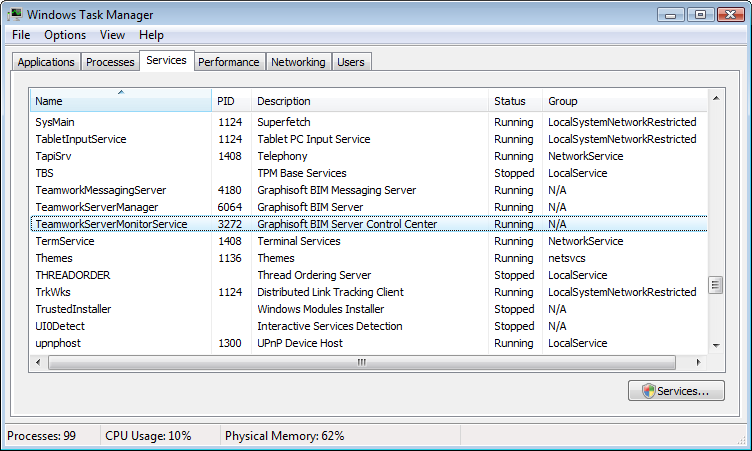Screen dimensions: 752x451
Task: Click the Task Manager title bar icon
Action: point(15,14)
